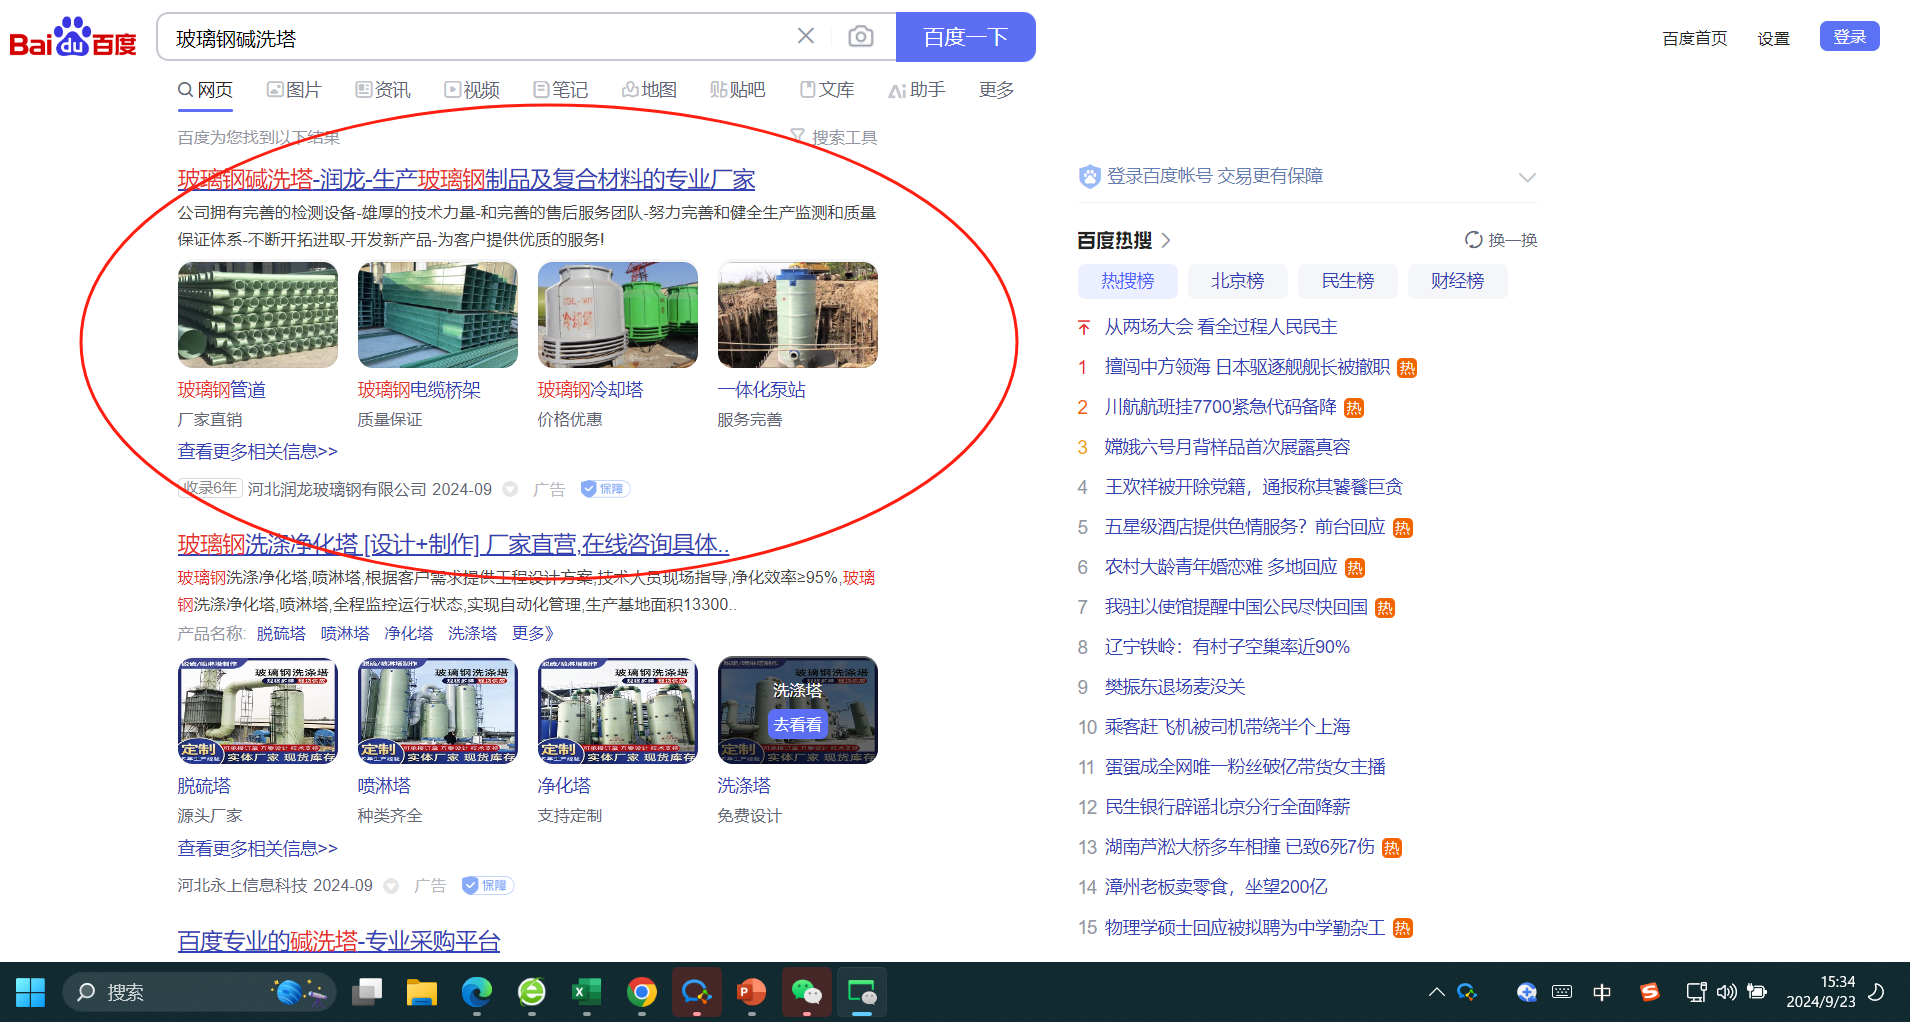Open the 更多 search categories menu
Image resolution: width=1910 pixels, height=1022 pixels.
click(x=996, y=90)
